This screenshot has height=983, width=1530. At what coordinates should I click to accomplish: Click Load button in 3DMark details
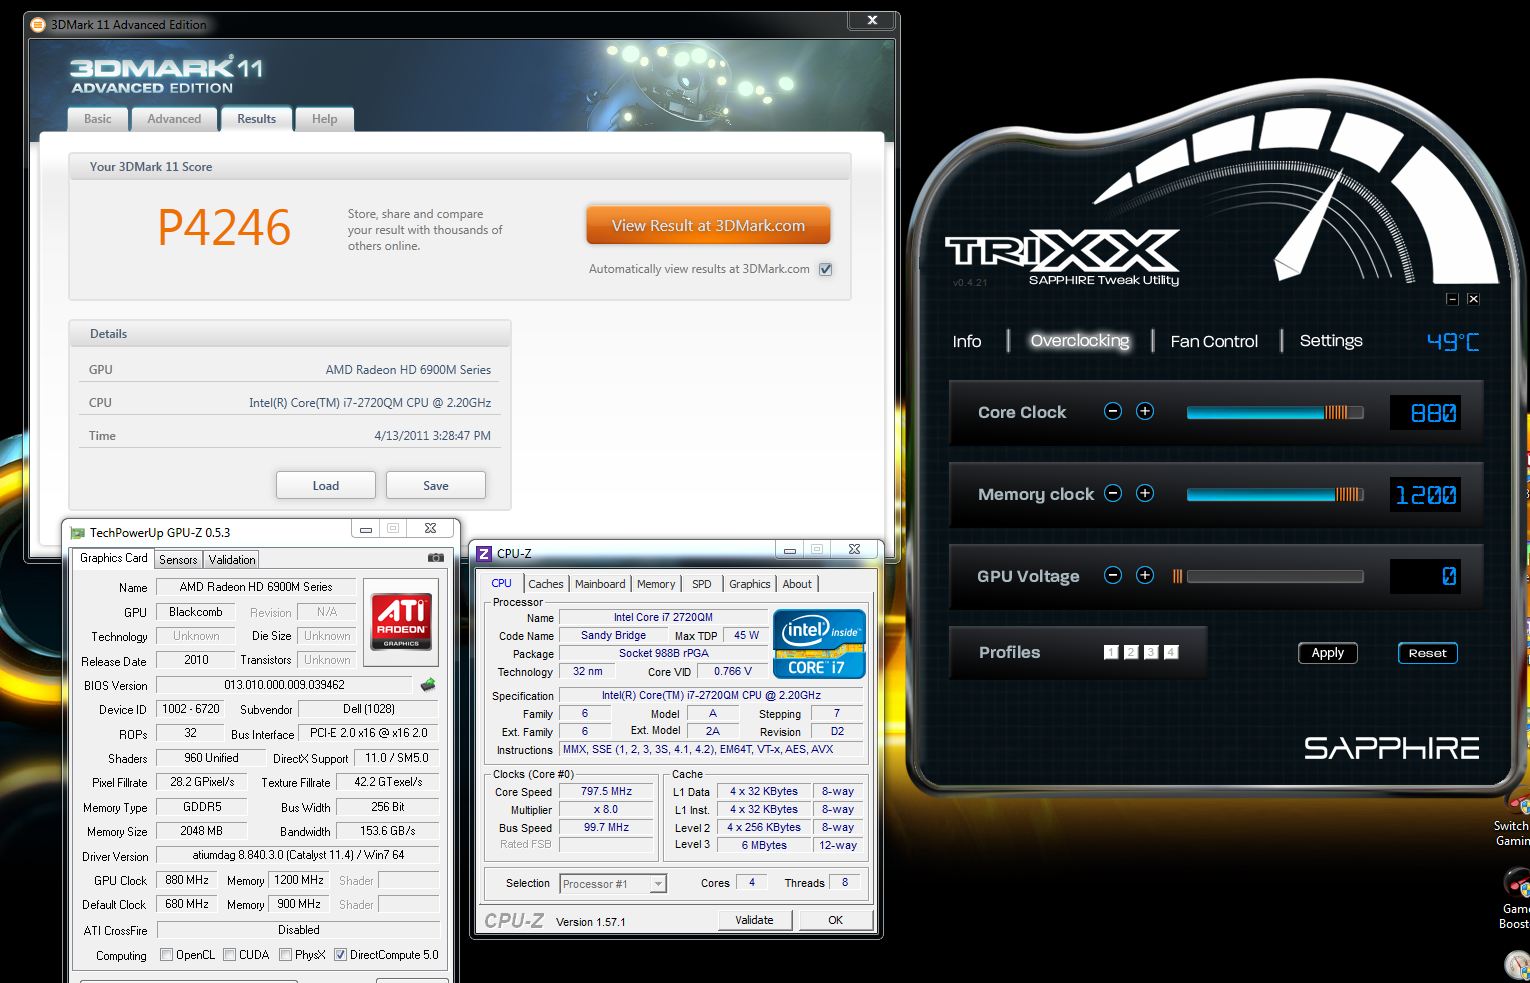tap(326, 485)
